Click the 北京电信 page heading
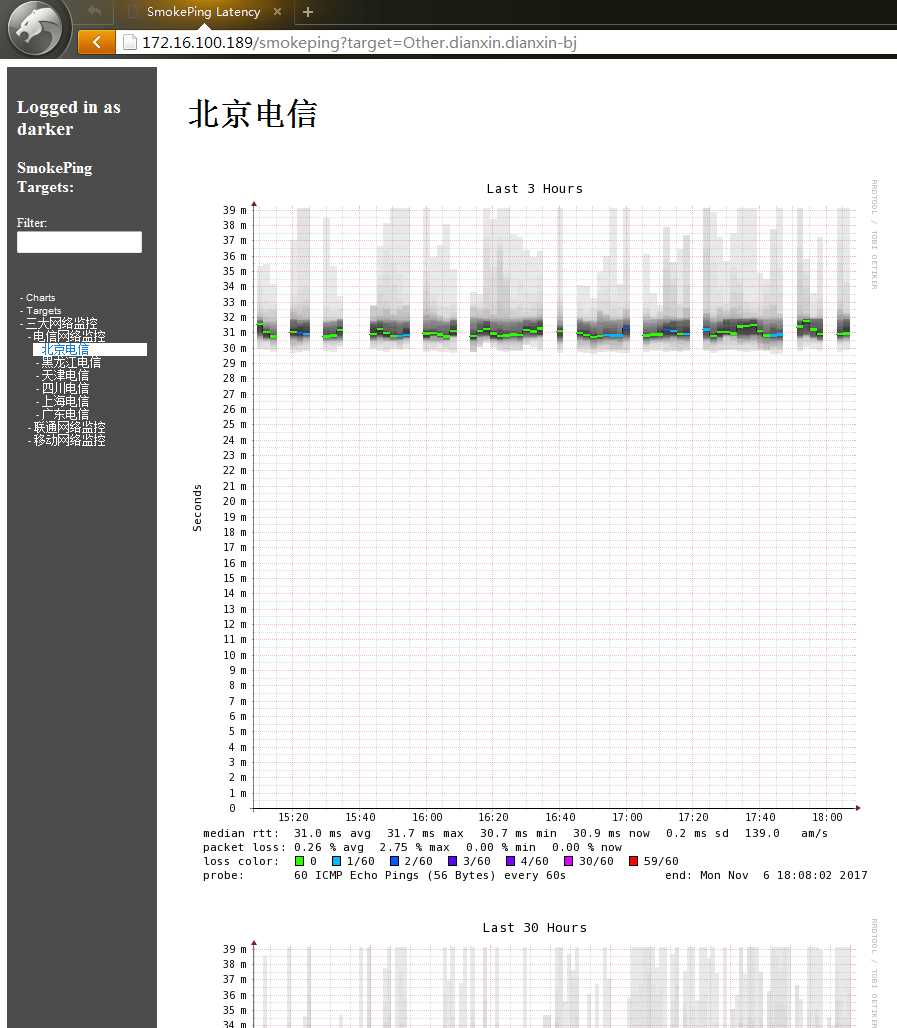The width and height of the screenshot is (897, 1028). click(x=253, y=114)
